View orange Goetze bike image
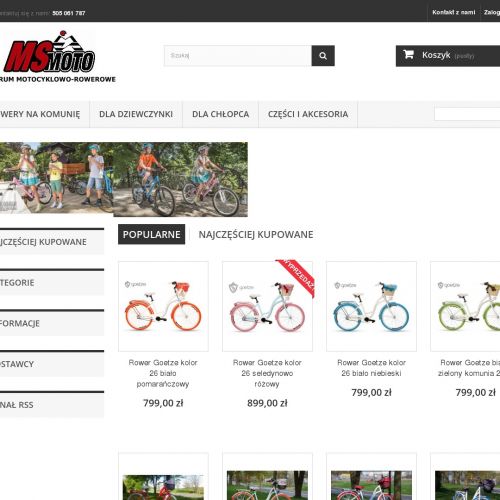 point(163,306)
